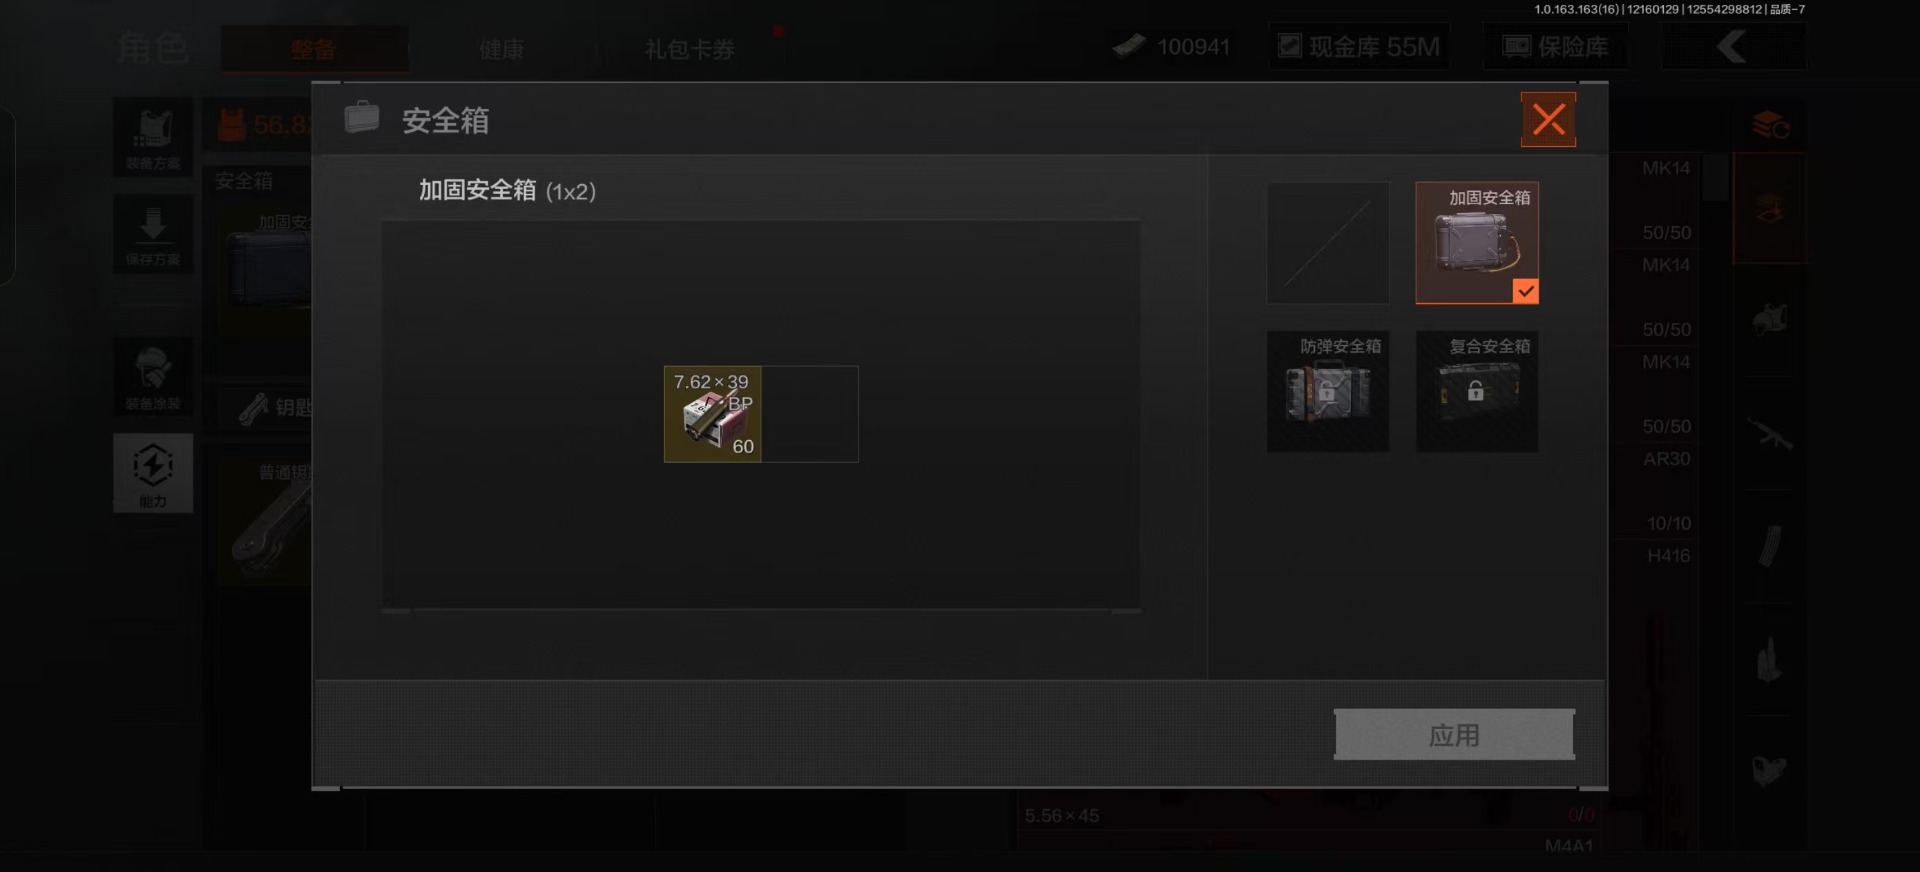Select the locked 防弹安全箱 case

(x=1328, y=391)
